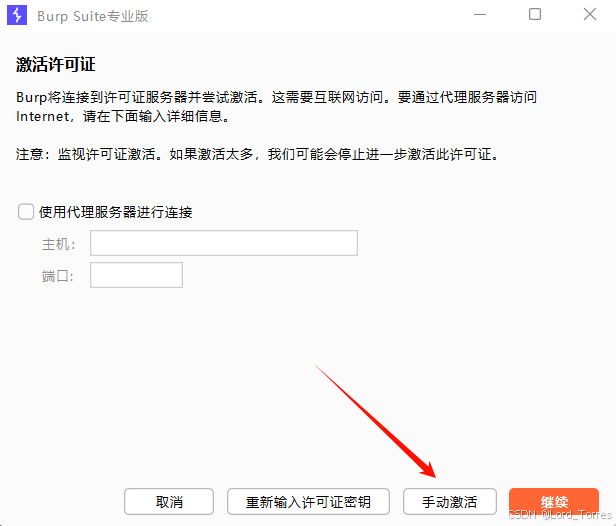
Task: Maximize the Burp Suite window
Action: (x=535, y=15)
